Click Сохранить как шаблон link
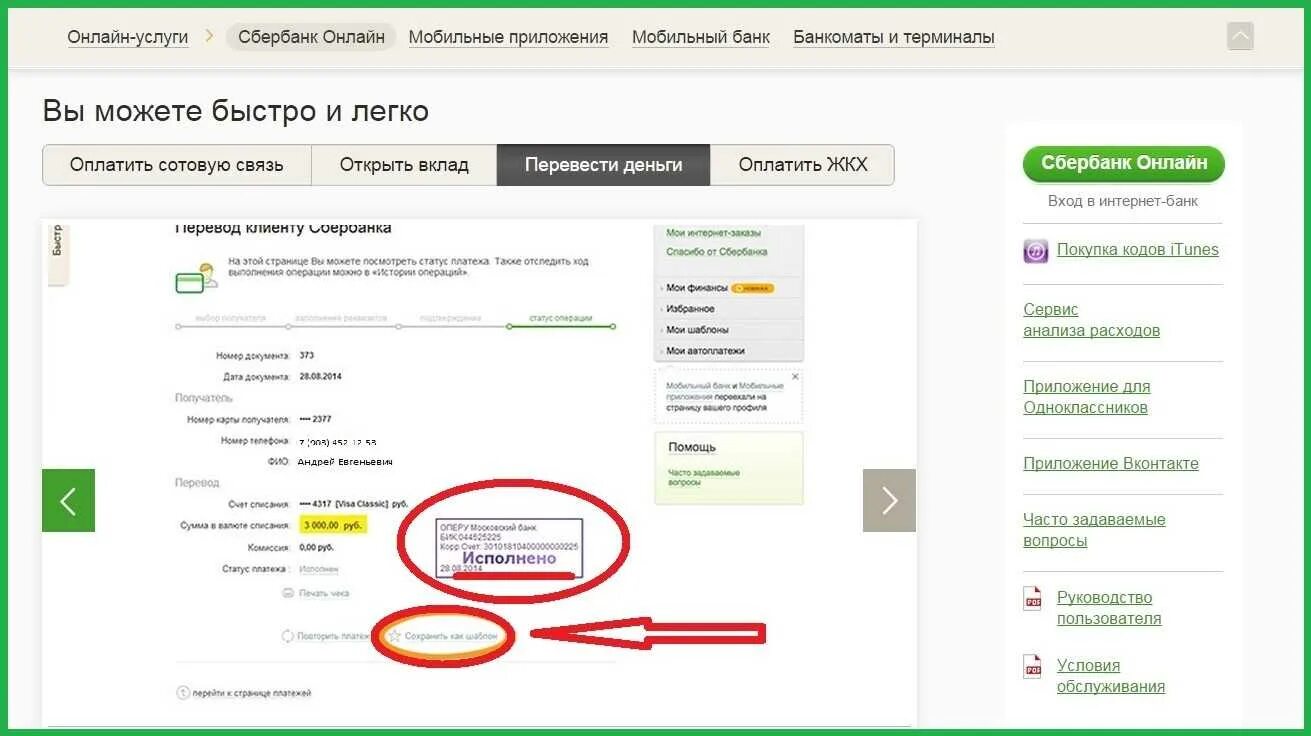Image resolution: width=1311 pixels, height=736 pixels. point(451,635)
